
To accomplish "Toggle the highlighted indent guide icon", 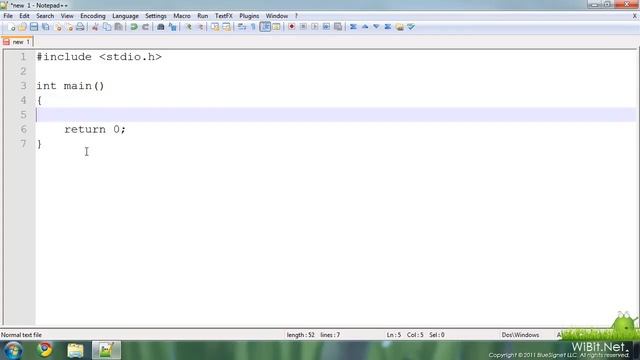I will pos(265,27).
